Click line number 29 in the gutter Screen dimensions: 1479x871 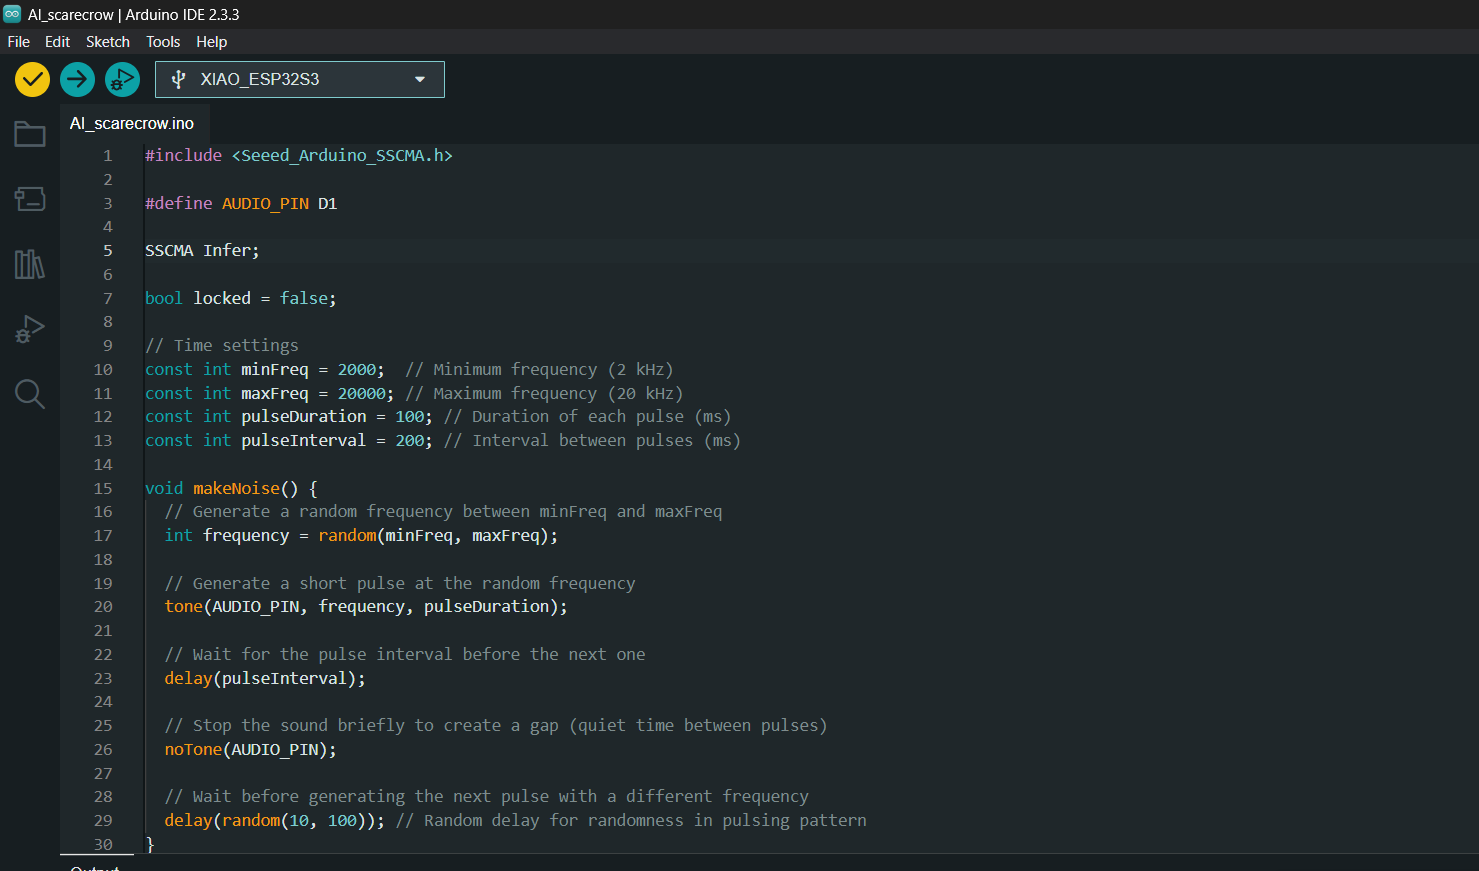pos(103,820)
